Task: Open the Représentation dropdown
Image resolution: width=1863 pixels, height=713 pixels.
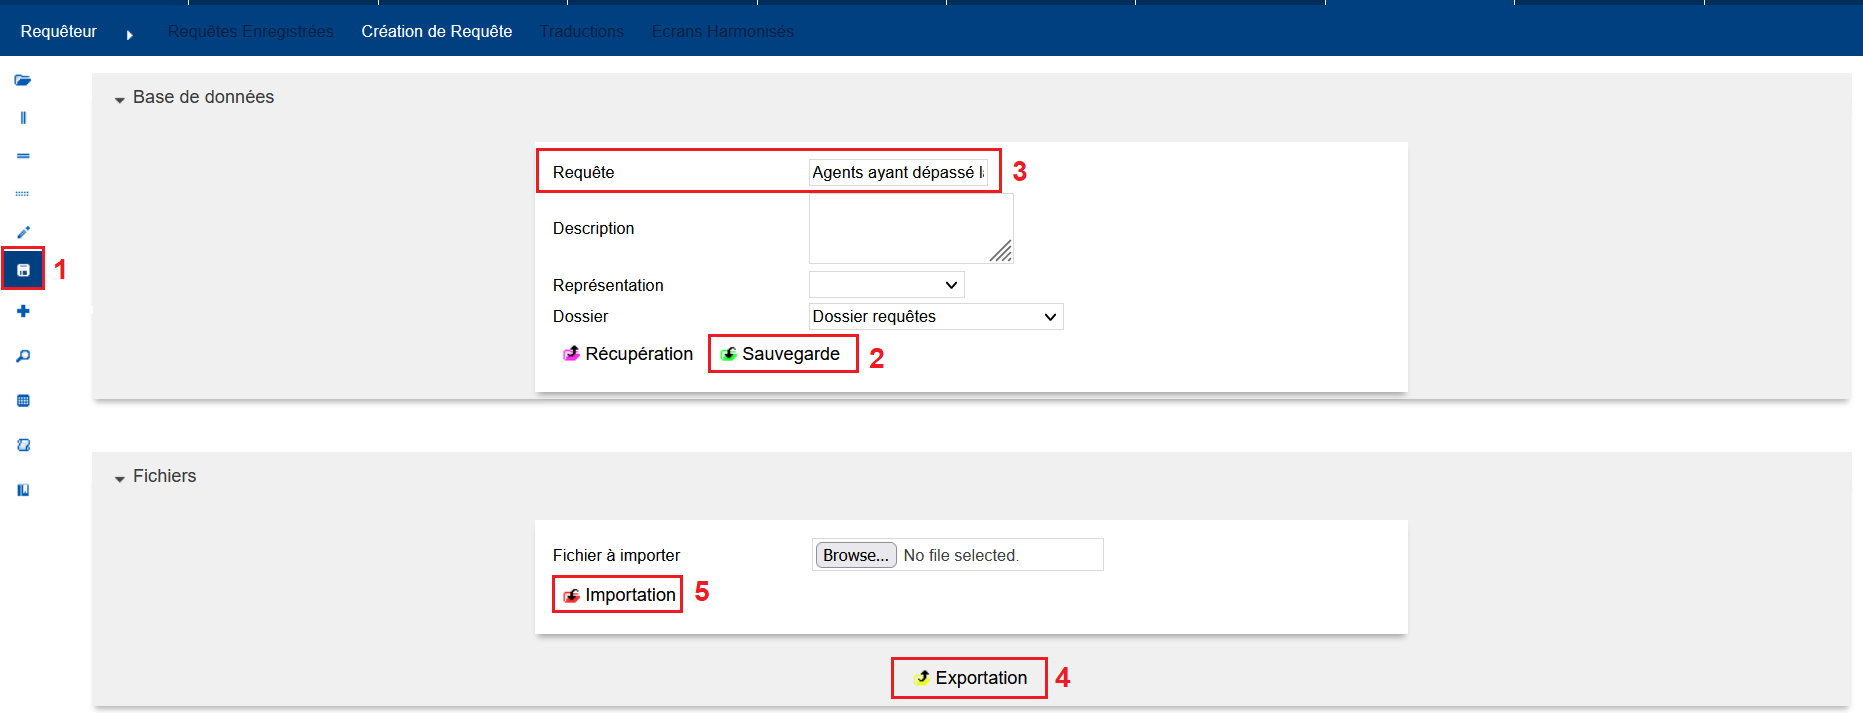Action: (x=886, y=285)
